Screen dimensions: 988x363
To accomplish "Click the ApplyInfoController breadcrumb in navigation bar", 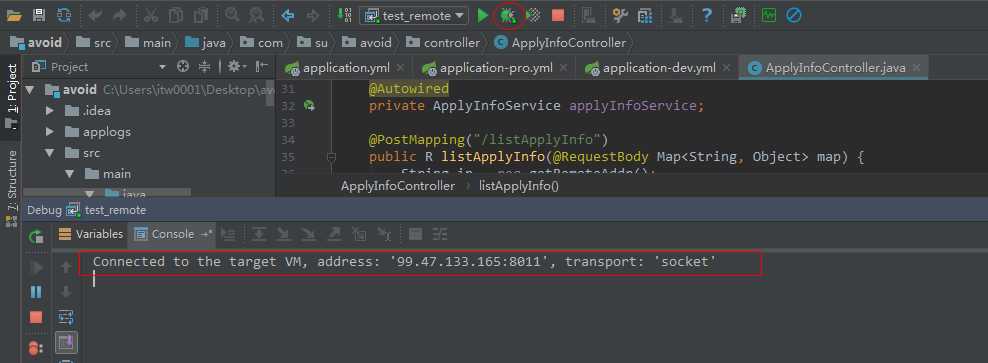I will pyautogui.click(x=561, y=42).
